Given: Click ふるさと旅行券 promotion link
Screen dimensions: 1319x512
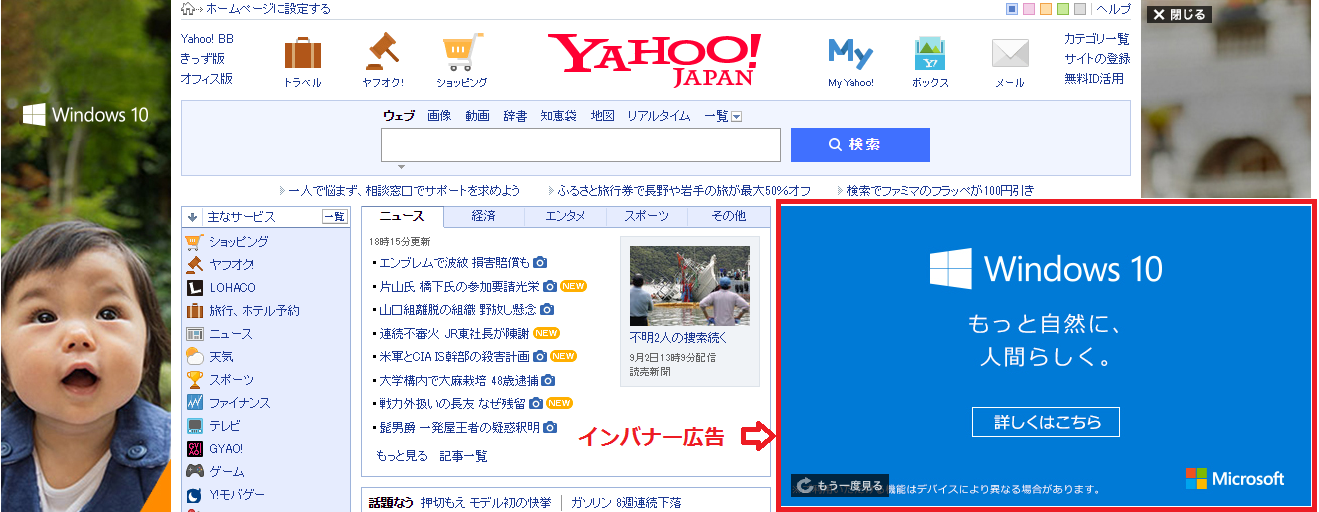Looking at the screenshot, I should (x=684, y=190).
